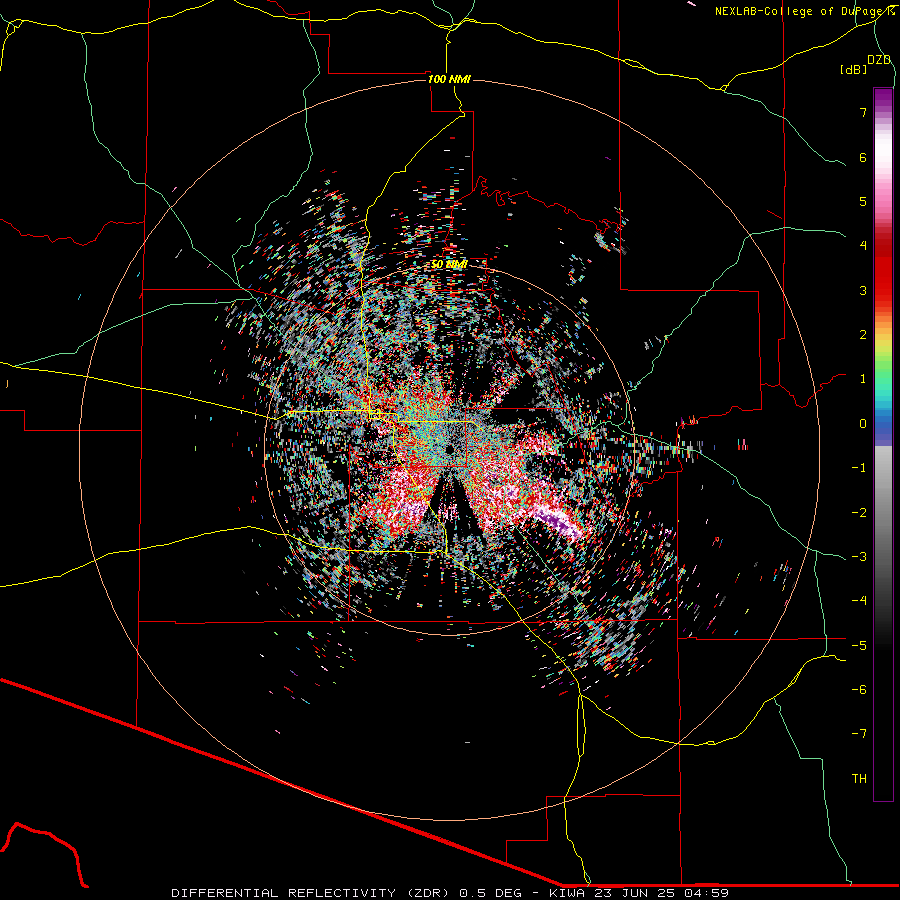The height and width of the screenshot is (900, 900).
Task: Click the -2 value on the color scale
Action: click(859, 513)
